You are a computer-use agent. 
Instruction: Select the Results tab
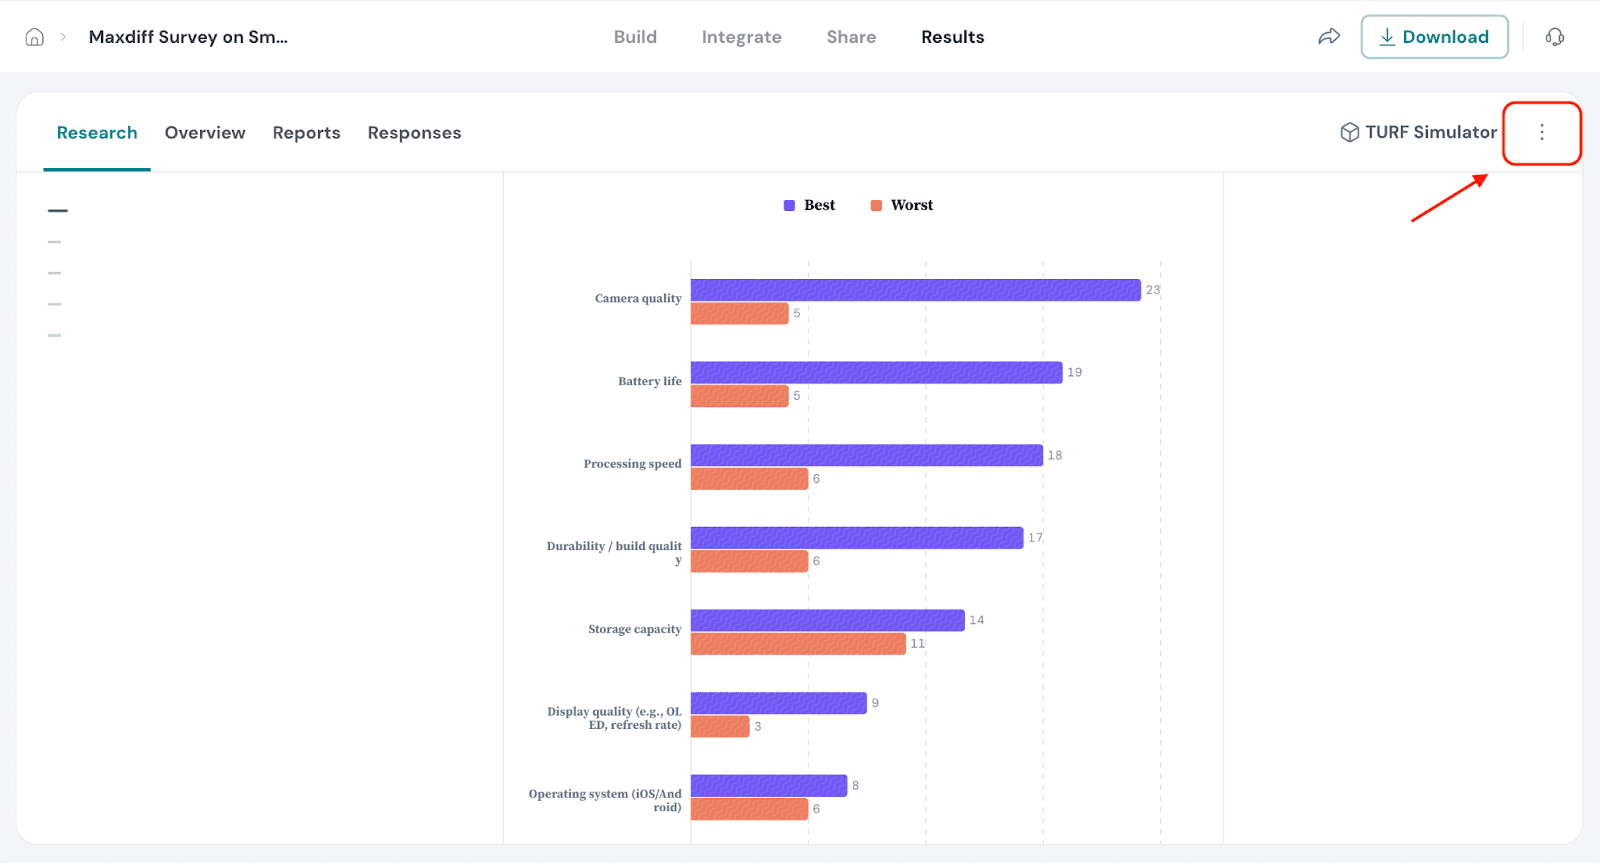pos(952,37)
